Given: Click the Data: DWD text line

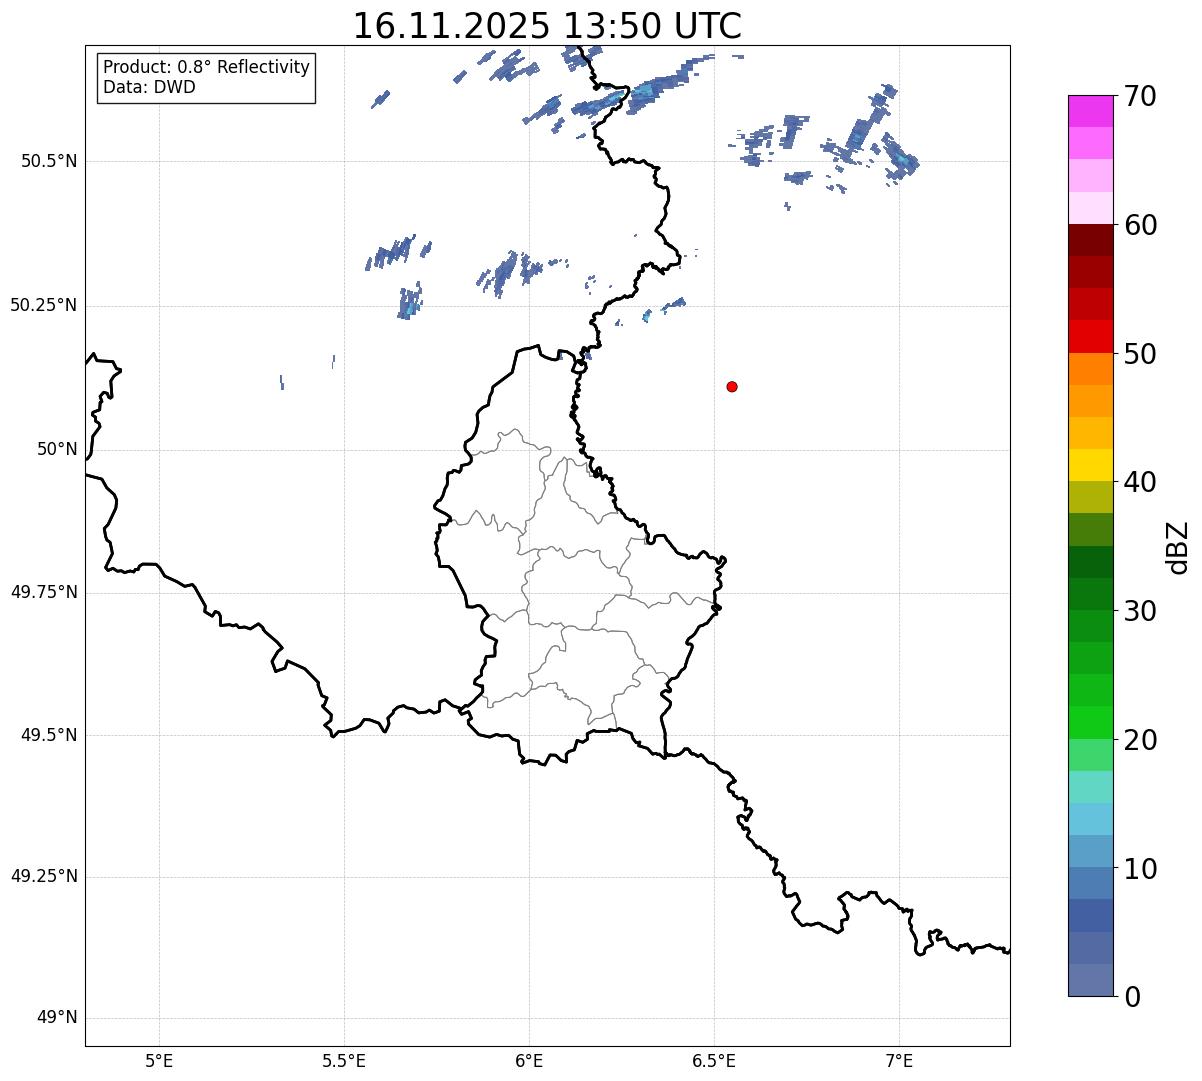Looking at the screenshot, I should pos(150,88).
